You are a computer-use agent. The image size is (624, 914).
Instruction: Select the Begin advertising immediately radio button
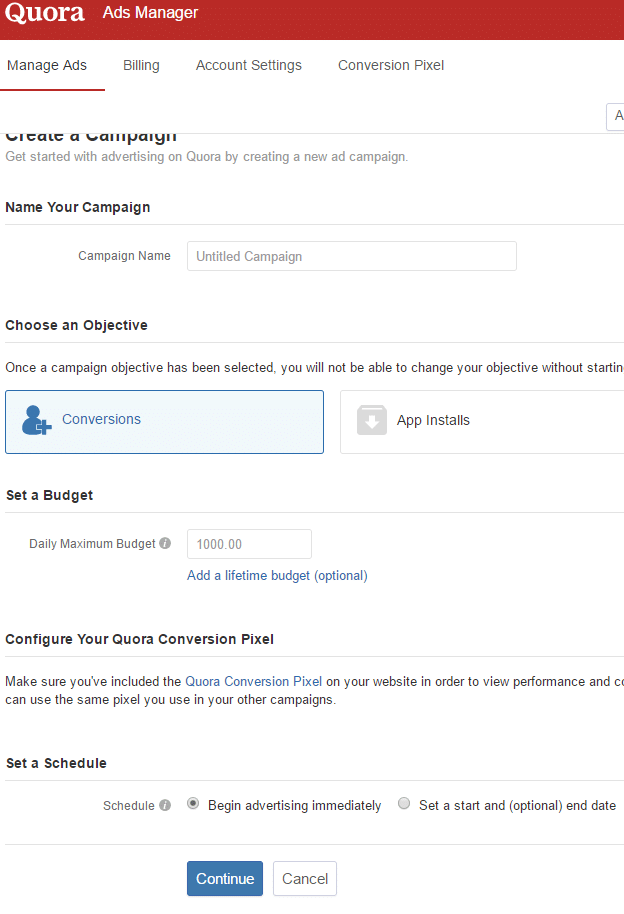191,803
